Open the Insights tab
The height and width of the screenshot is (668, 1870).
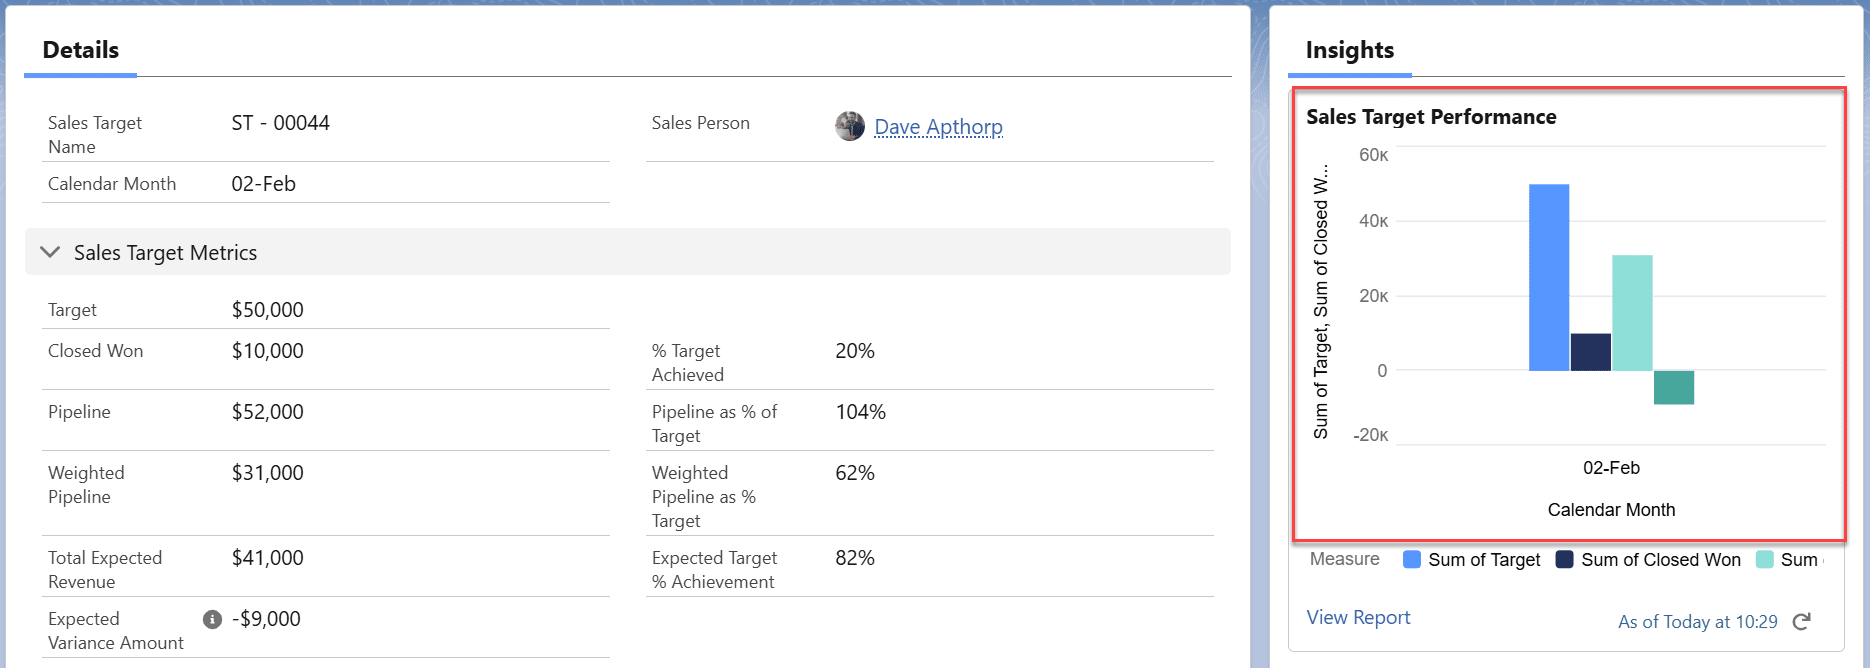click(1349, 50)
